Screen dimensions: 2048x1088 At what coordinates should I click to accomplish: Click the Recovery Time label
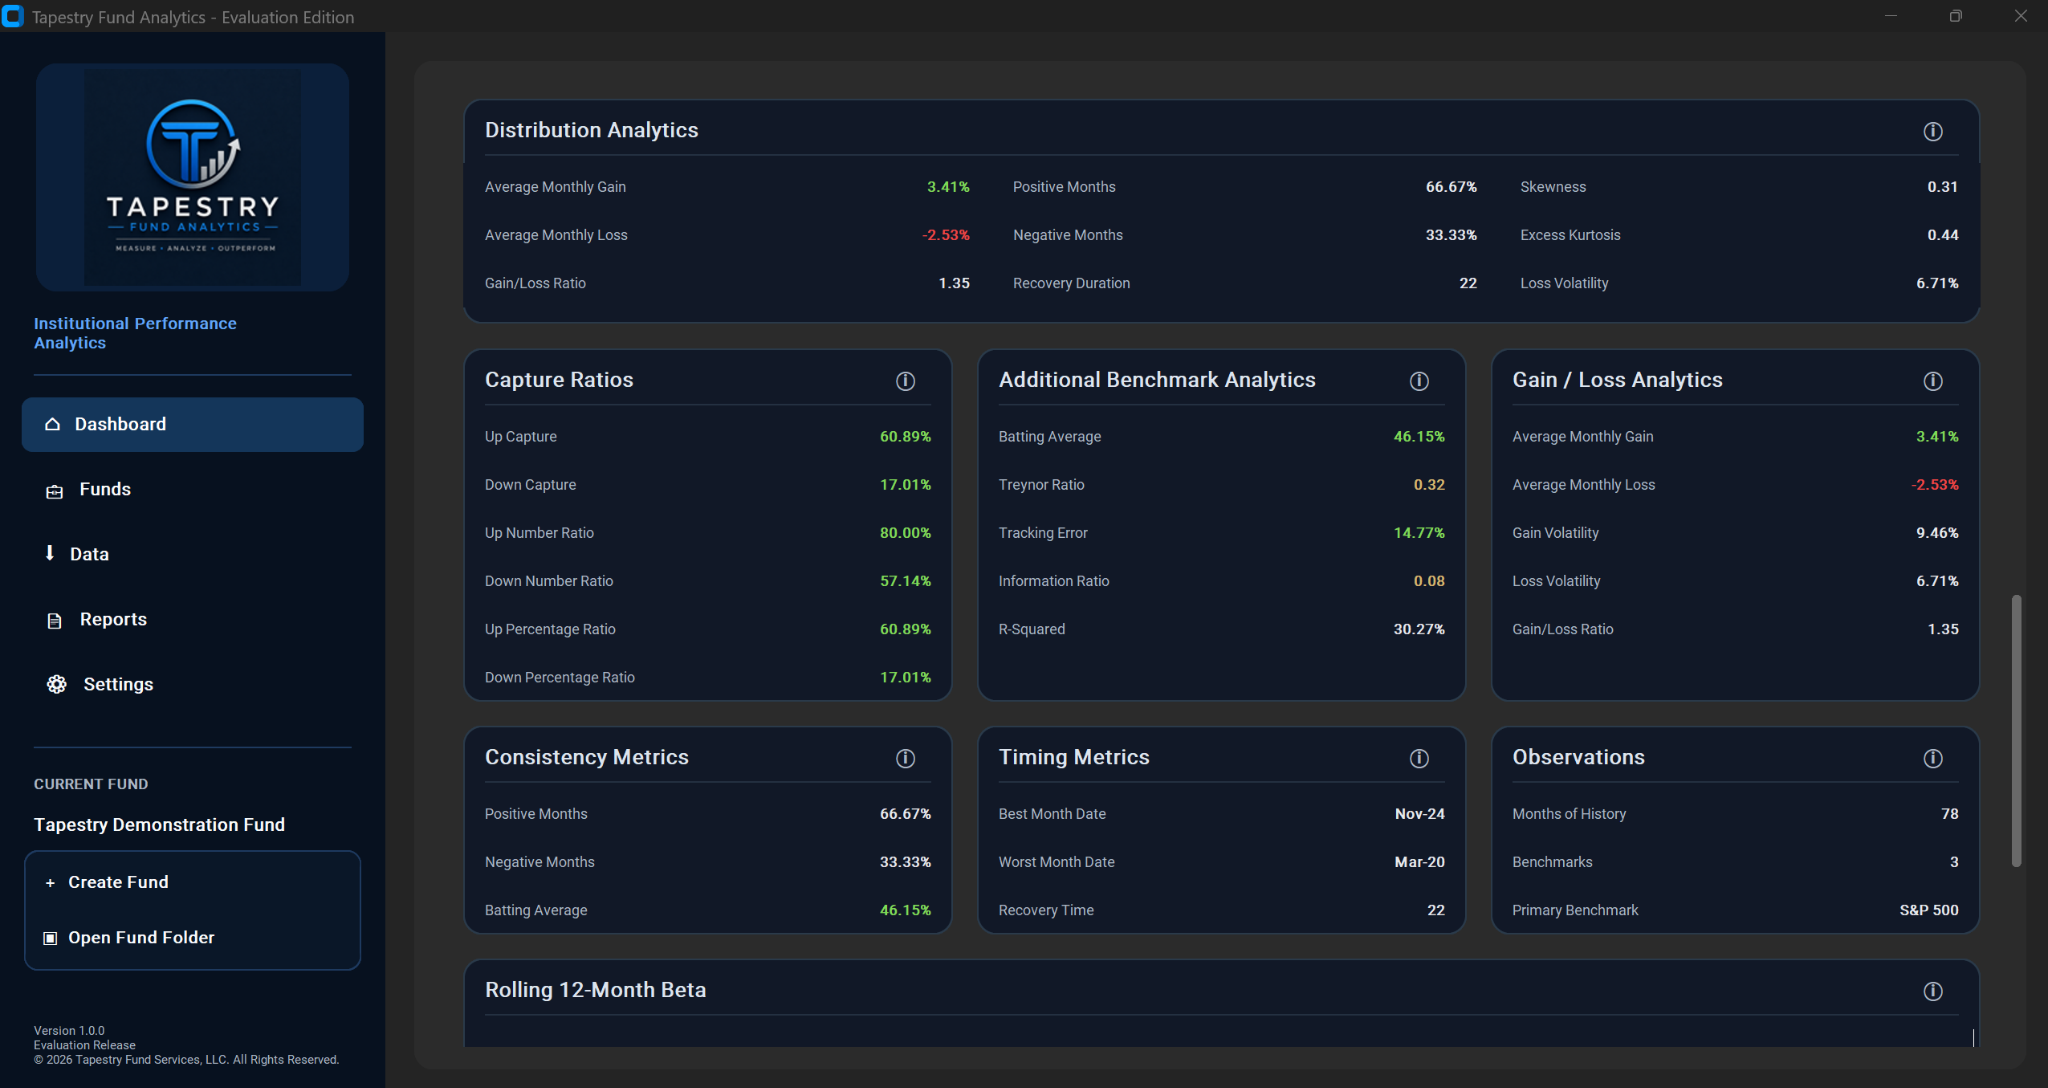pyautogui.click(x=1046, y=910)
